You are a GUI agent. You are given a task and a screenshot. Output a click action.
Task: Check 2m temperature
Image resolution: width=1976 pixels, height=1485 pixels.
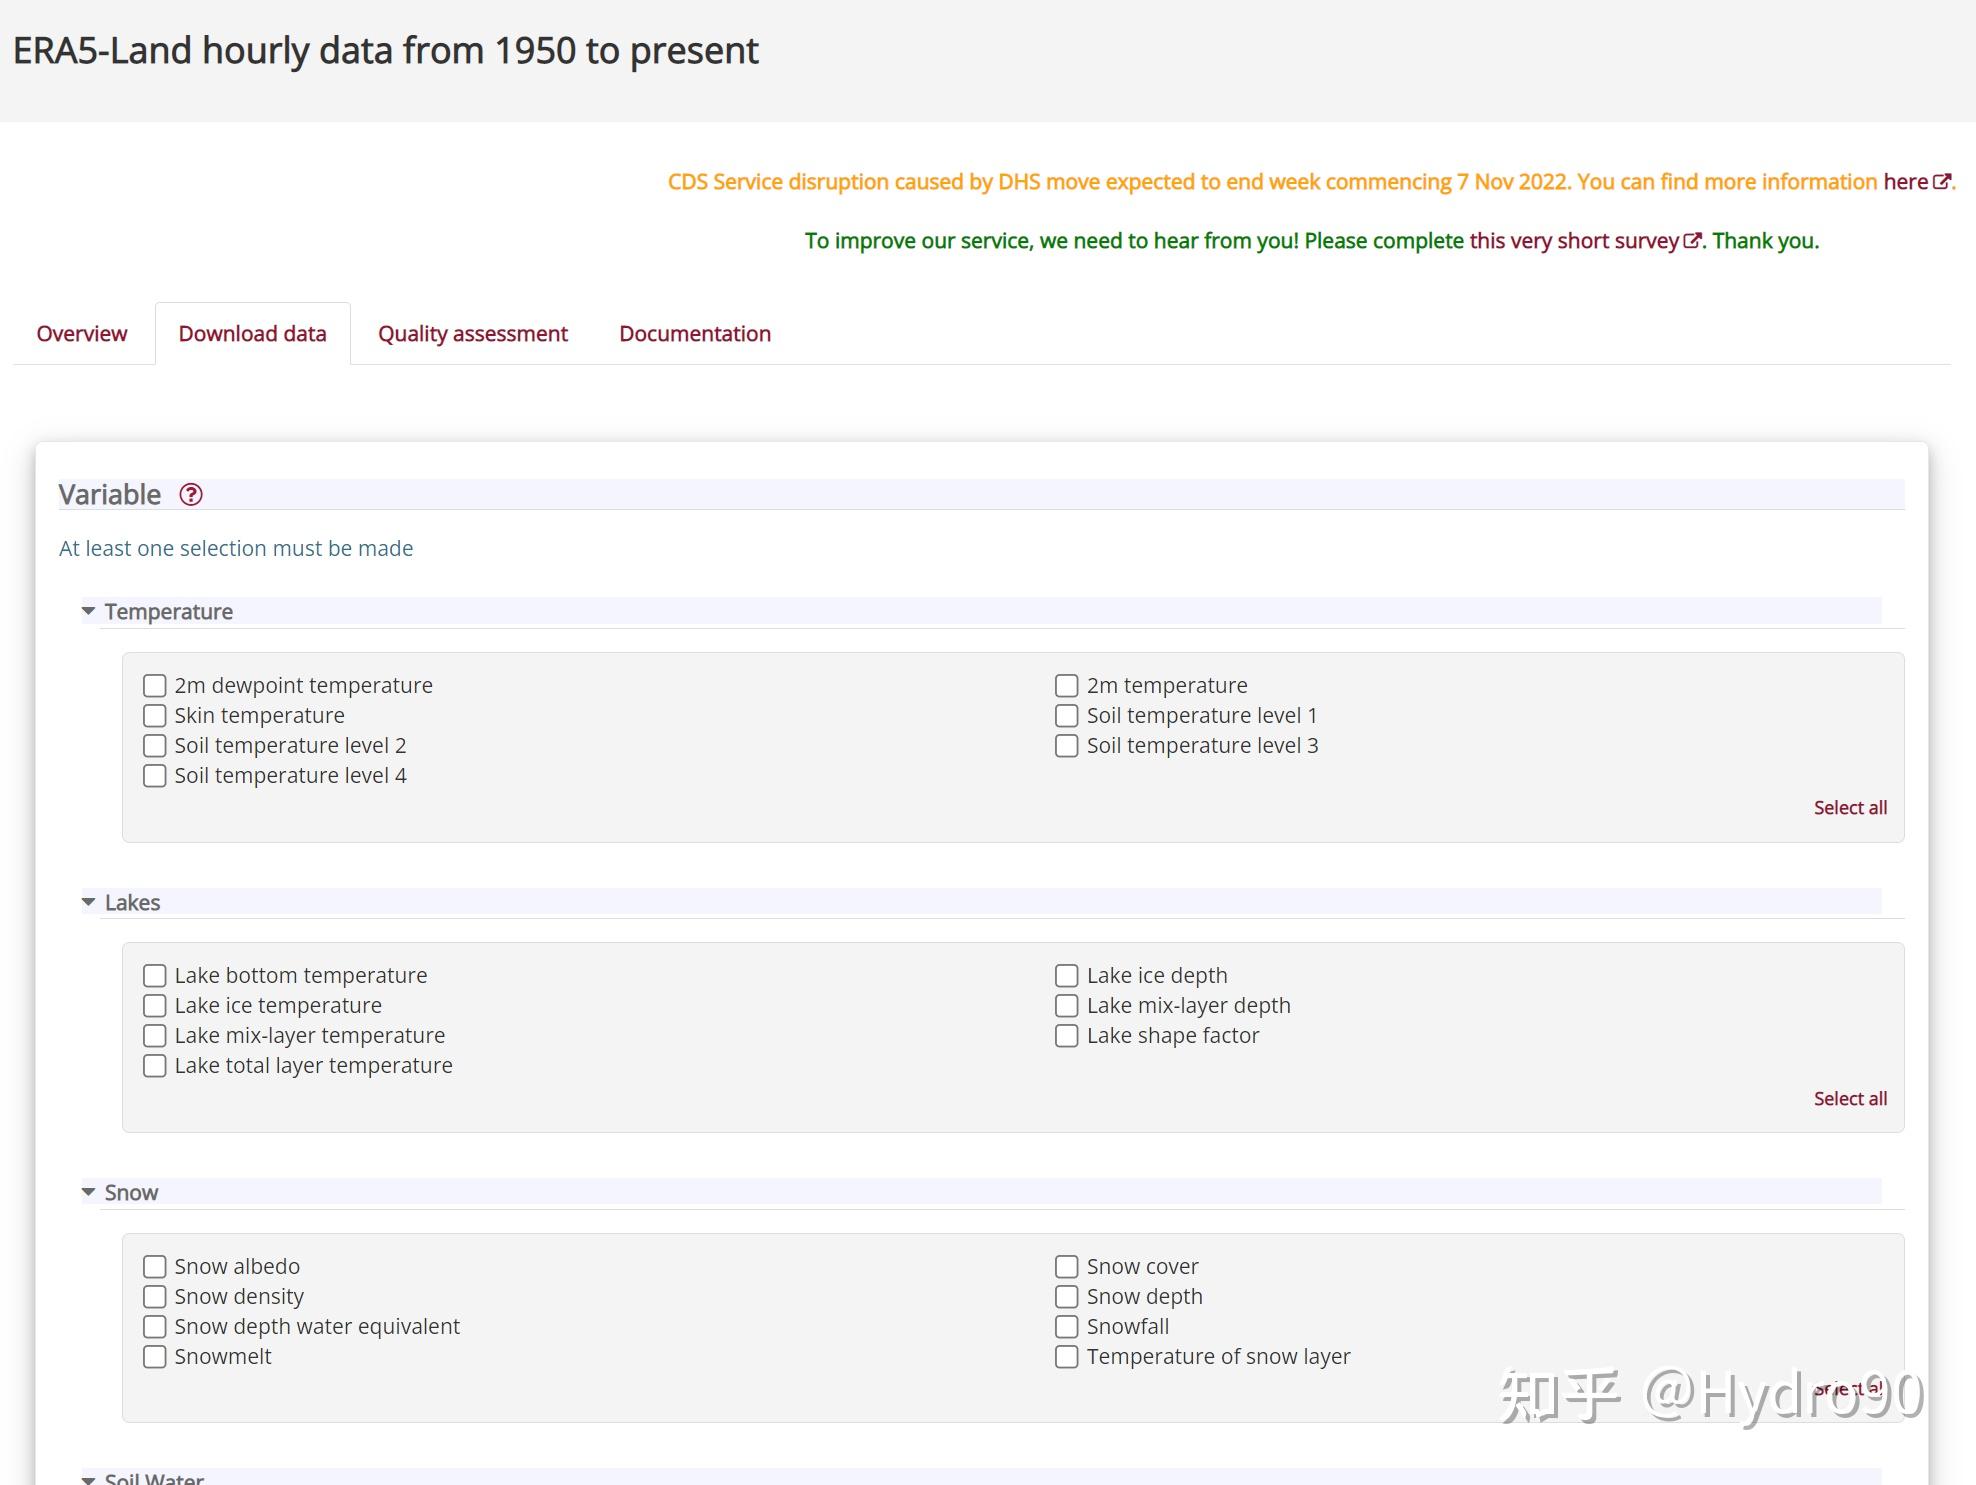pos(1066,686)
